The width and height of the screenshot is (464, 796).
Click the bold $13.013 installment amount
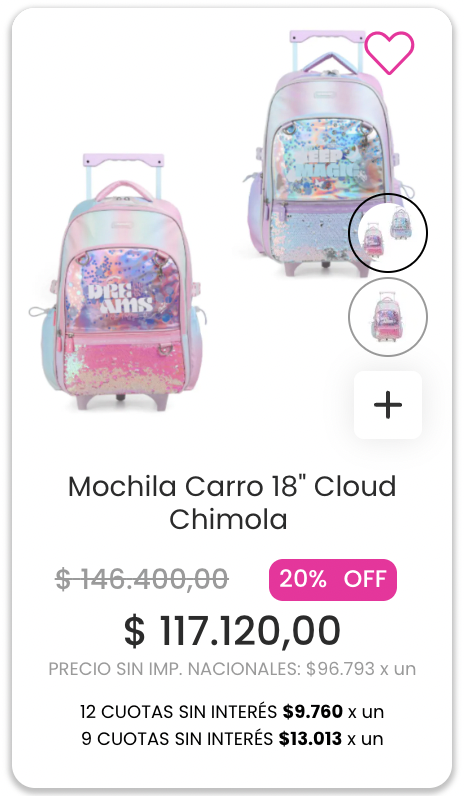310,739
